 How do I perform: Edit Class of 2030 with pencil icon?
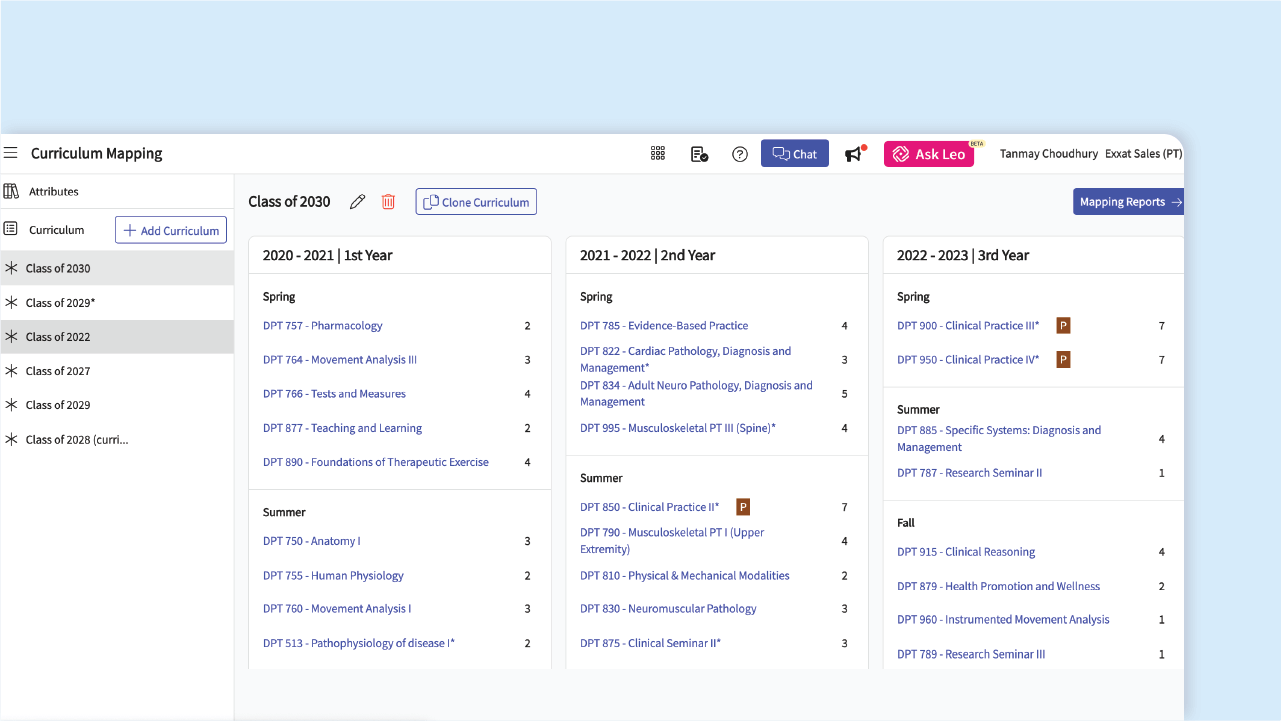click(x=357, y=202)
